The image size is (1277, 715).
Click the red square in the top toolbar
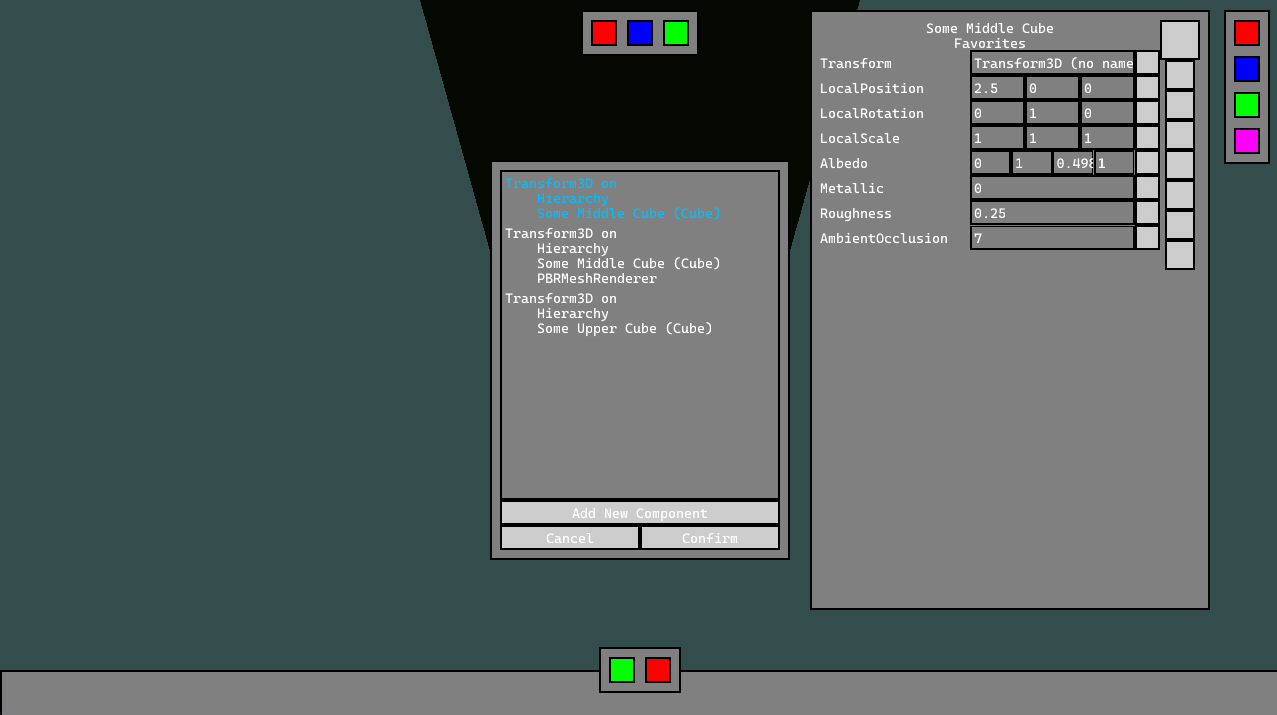(x=604, y=33)
